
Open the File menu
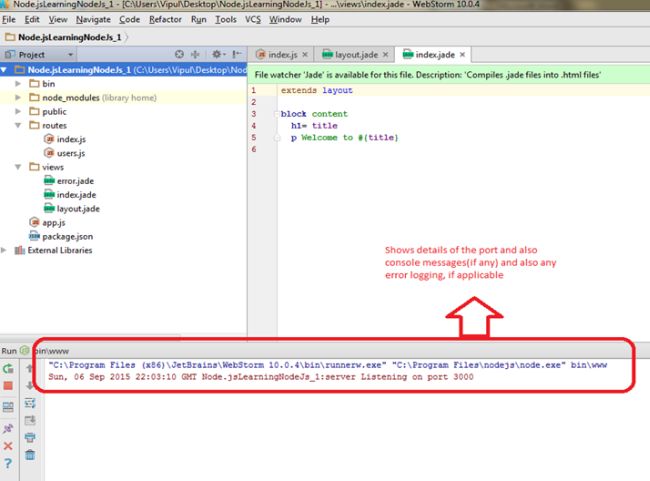pos(9,19)
